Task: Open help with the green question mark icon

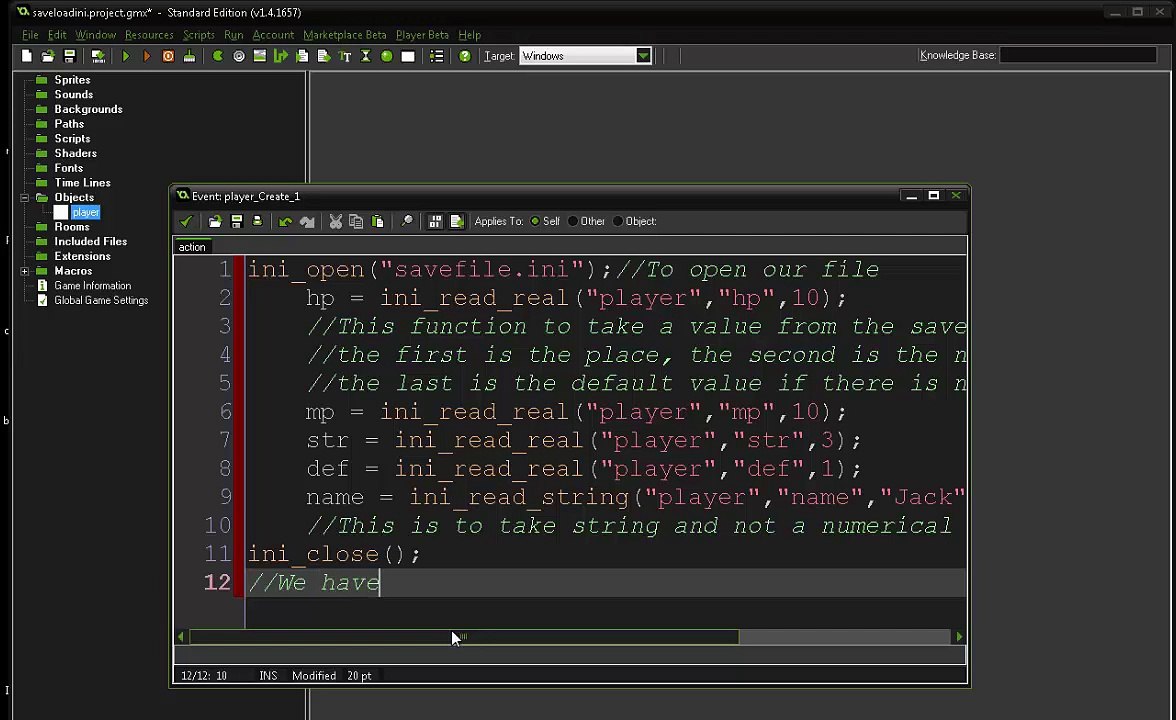Action: [x=465, y=56]
